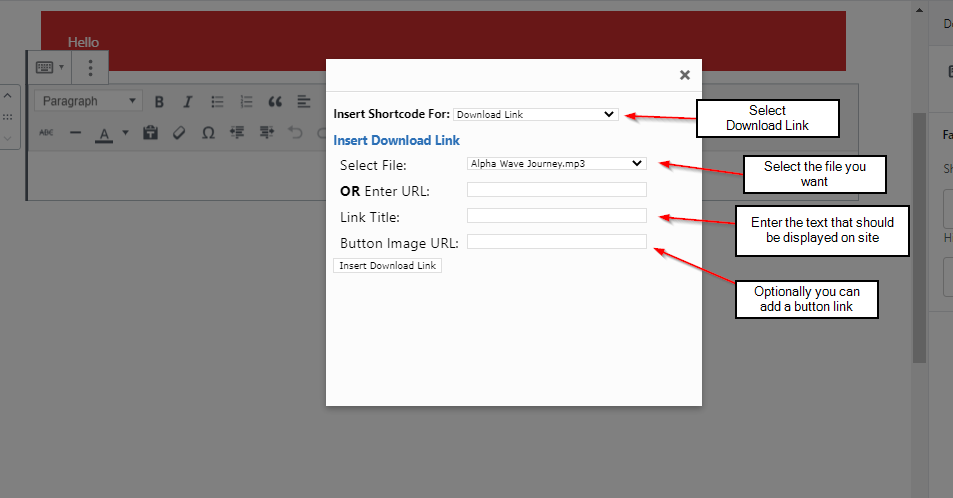This screenshot has width=953, height=498.
Task: Click the Button Image URL field
Action: 557,242
